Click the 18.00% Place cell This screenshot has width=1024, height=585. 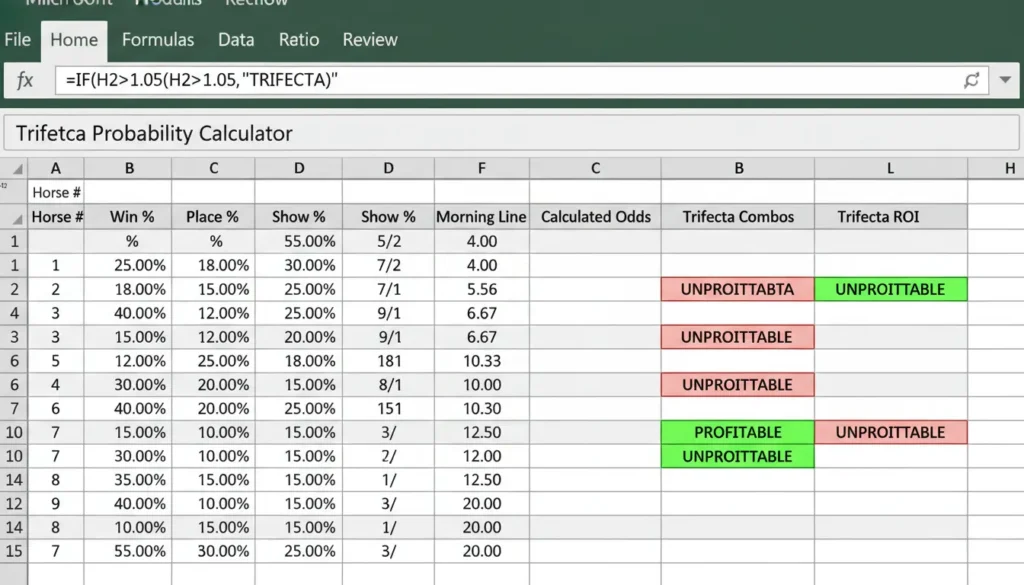[x=213, y=265]
